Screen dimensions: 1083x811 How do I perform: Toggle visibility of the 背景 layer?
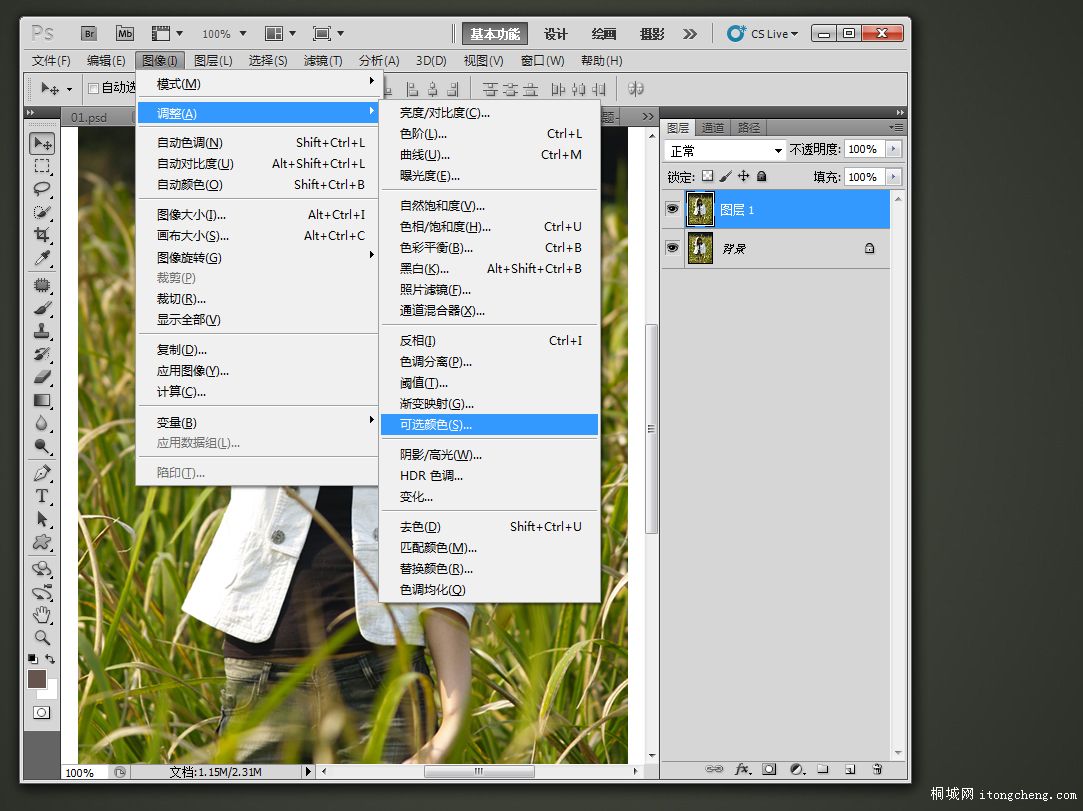673,247
